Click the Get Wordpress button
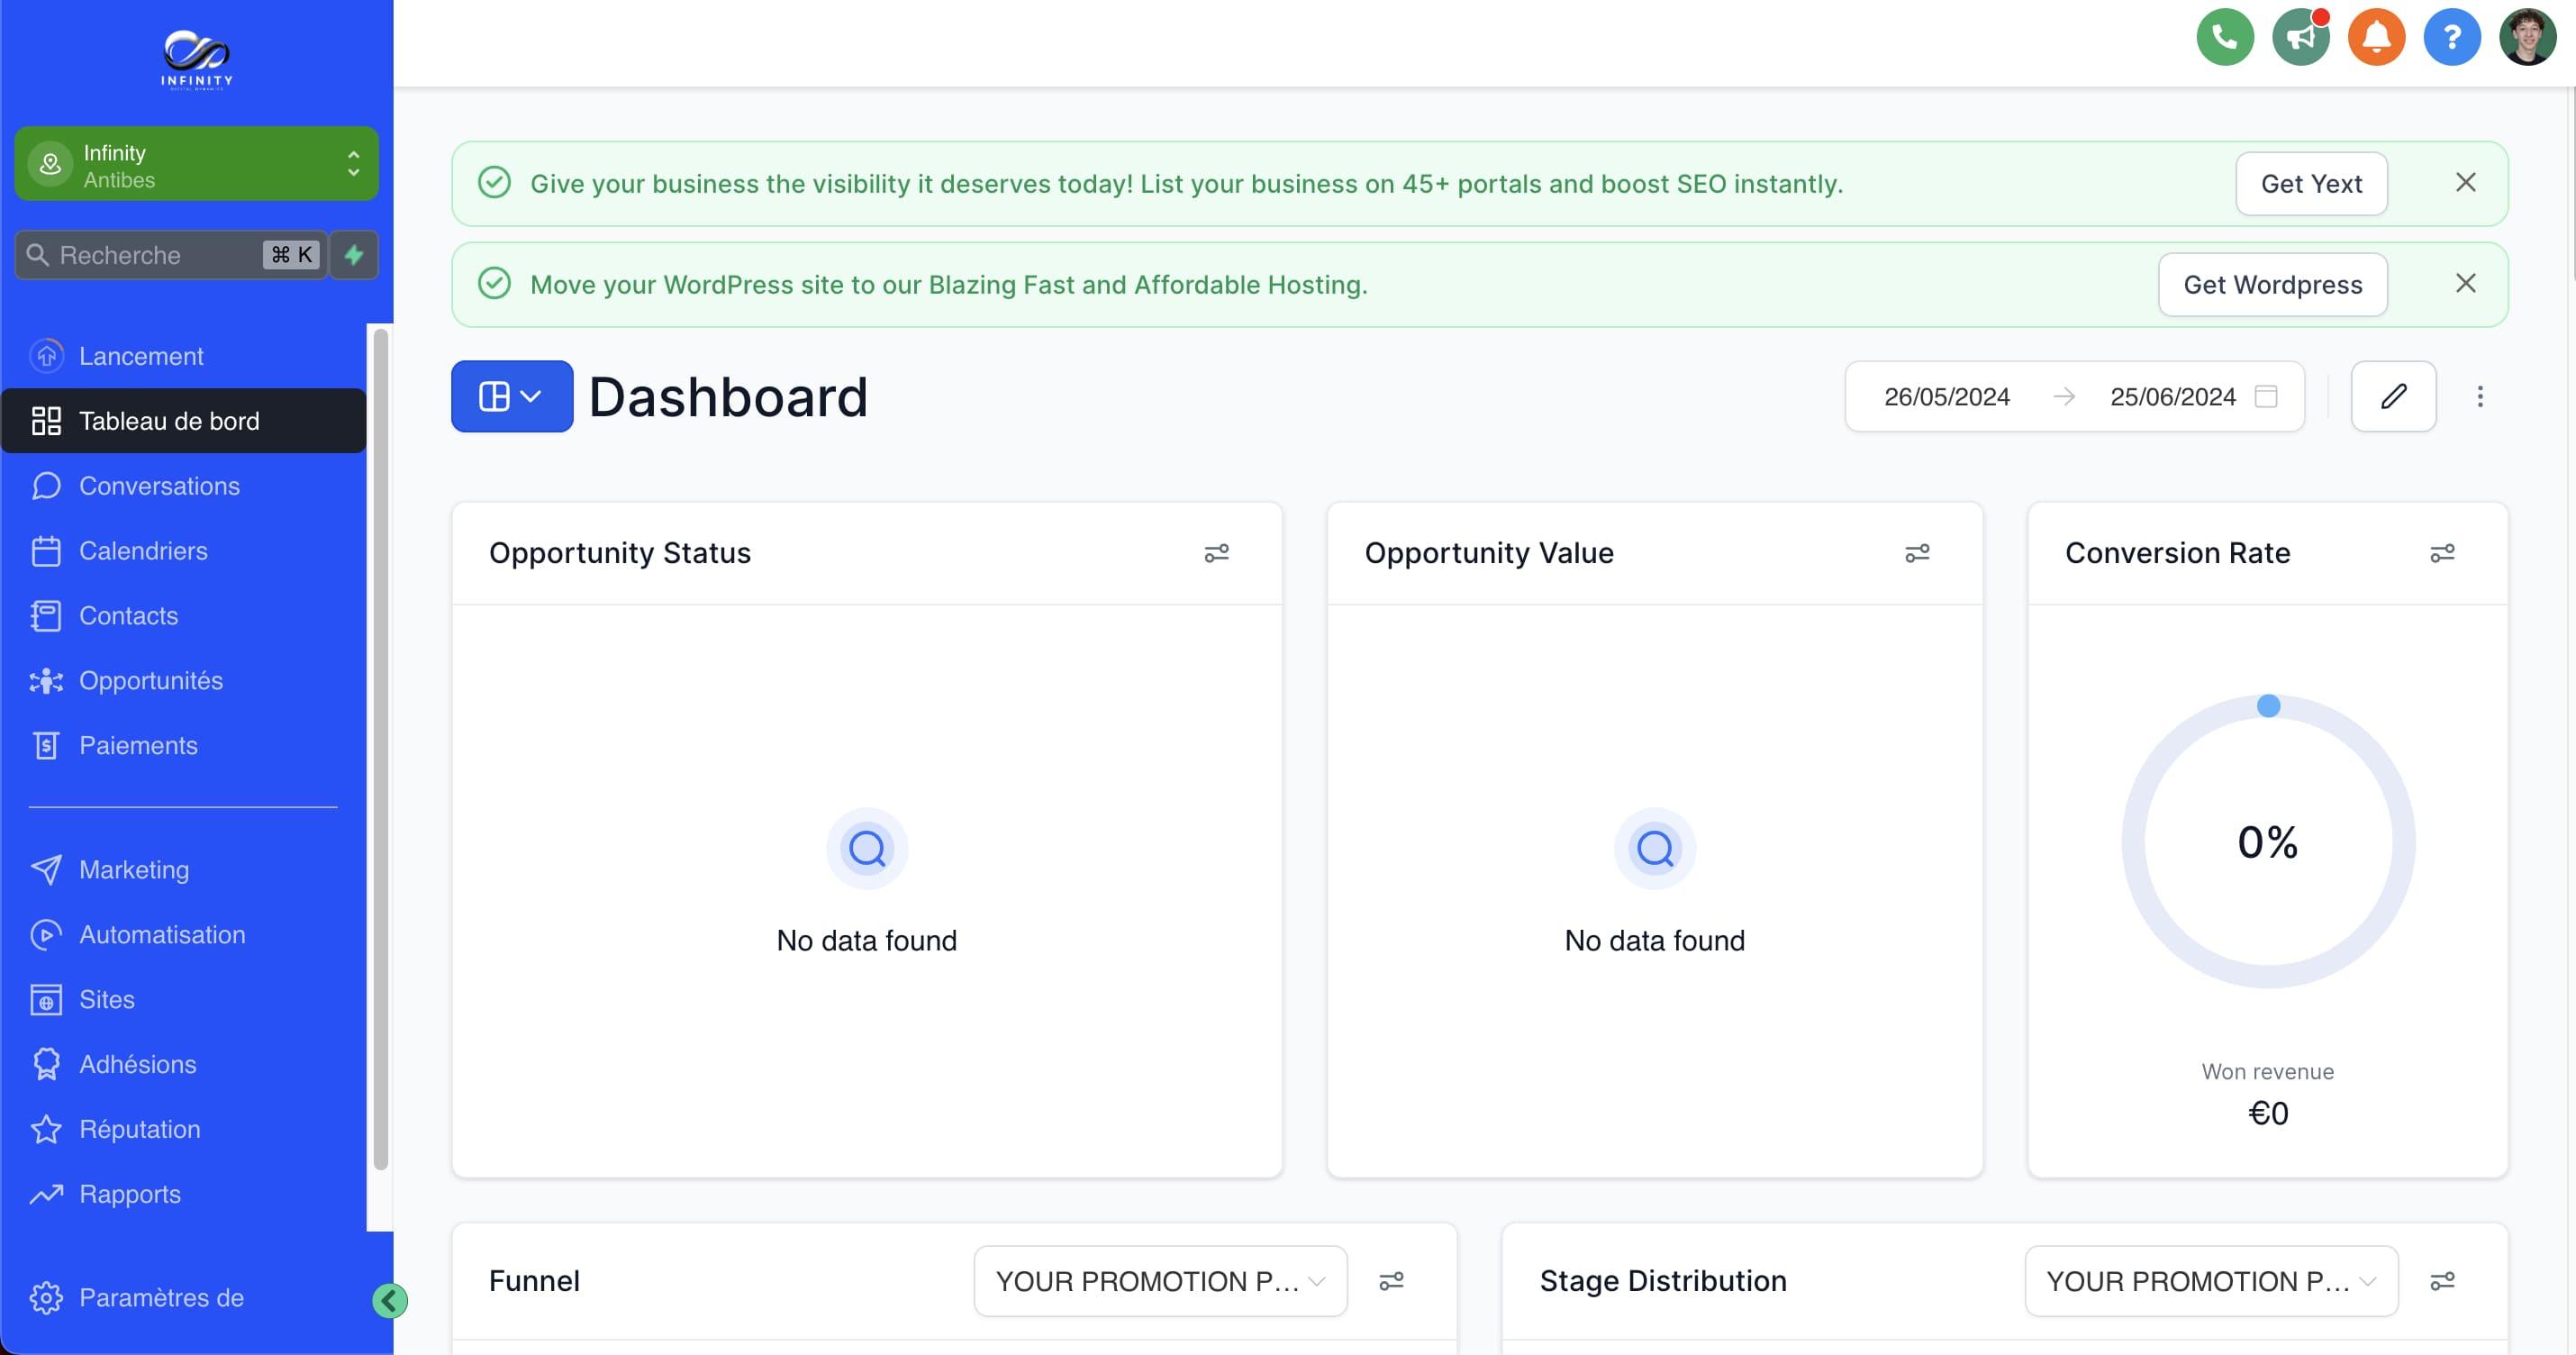2576x1355 pixels. point(2272,283)
